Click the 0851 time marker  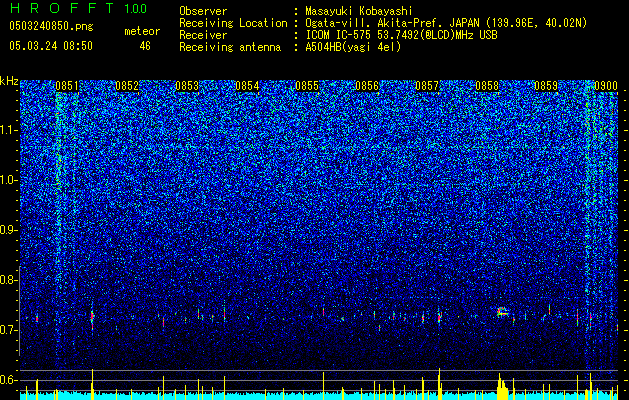click(67, 86)
